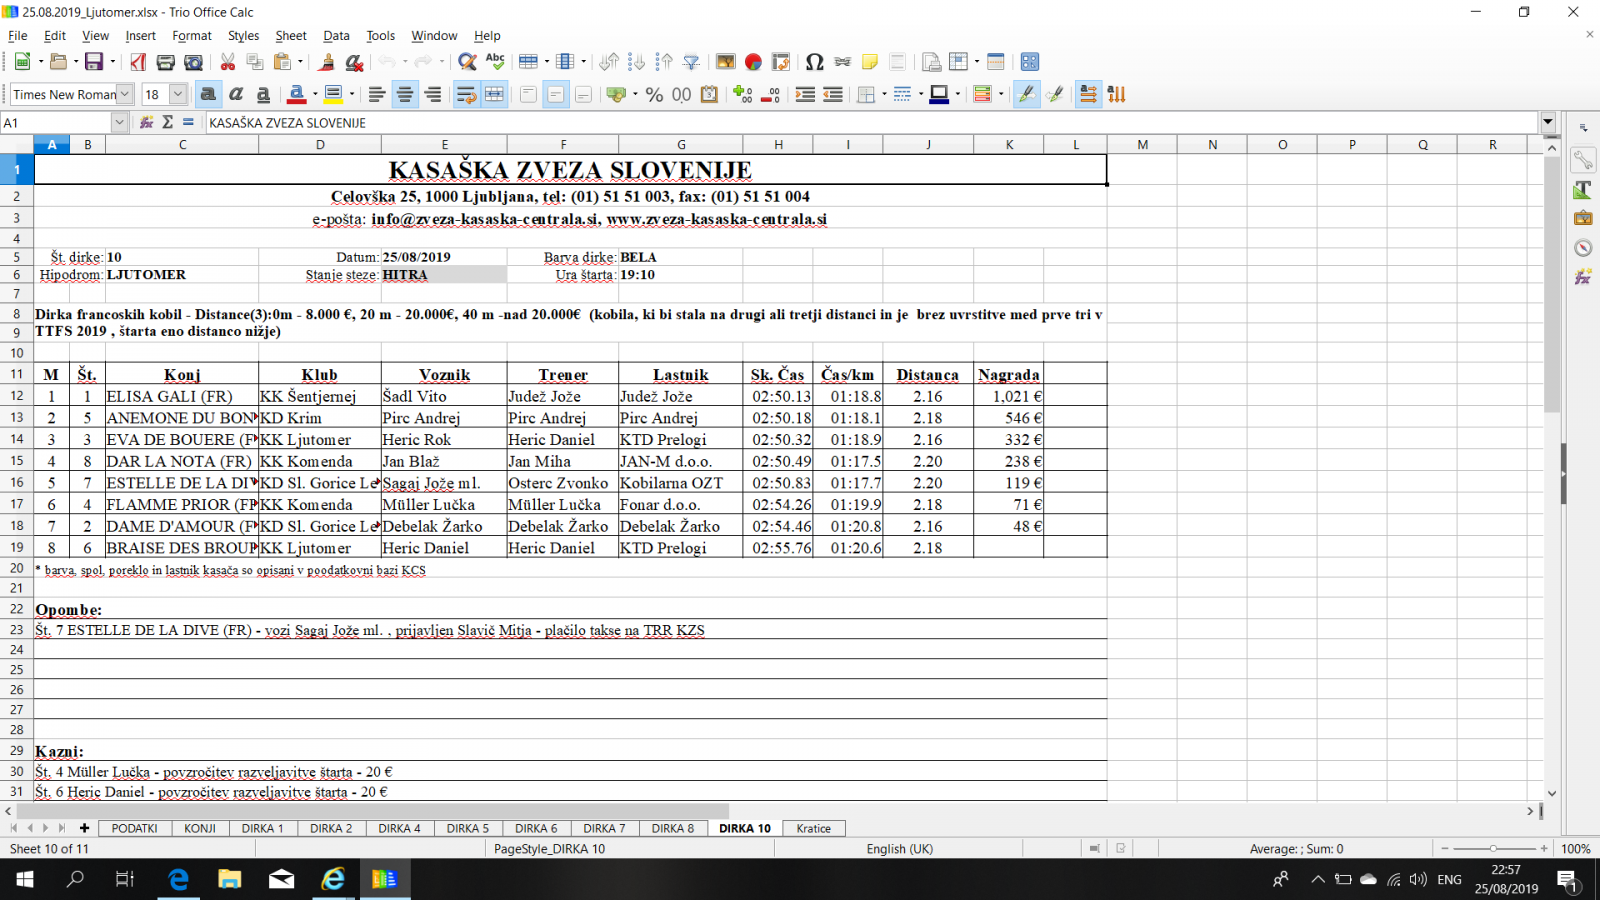Click the Clone Formatting paintbrush icon
The image size is (1600, 900).
pyautogui.click(x=326, y=62)
